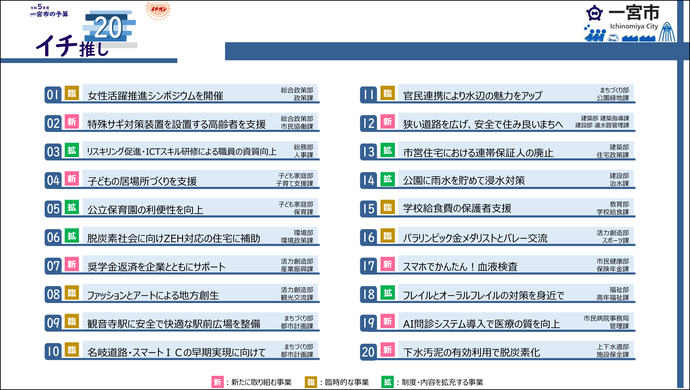Click the gold 臨 tag on item 16
This screenshot has height=390, width=690.
387,236
